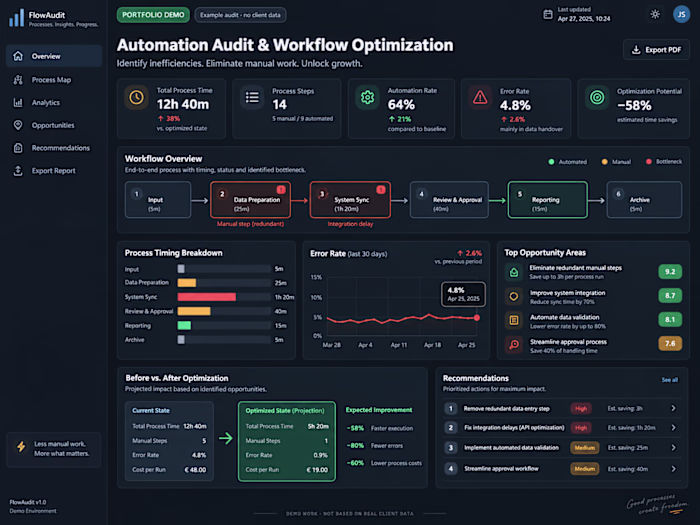Click the 8.7 opportunity score badge

click(x=670, y=296)
